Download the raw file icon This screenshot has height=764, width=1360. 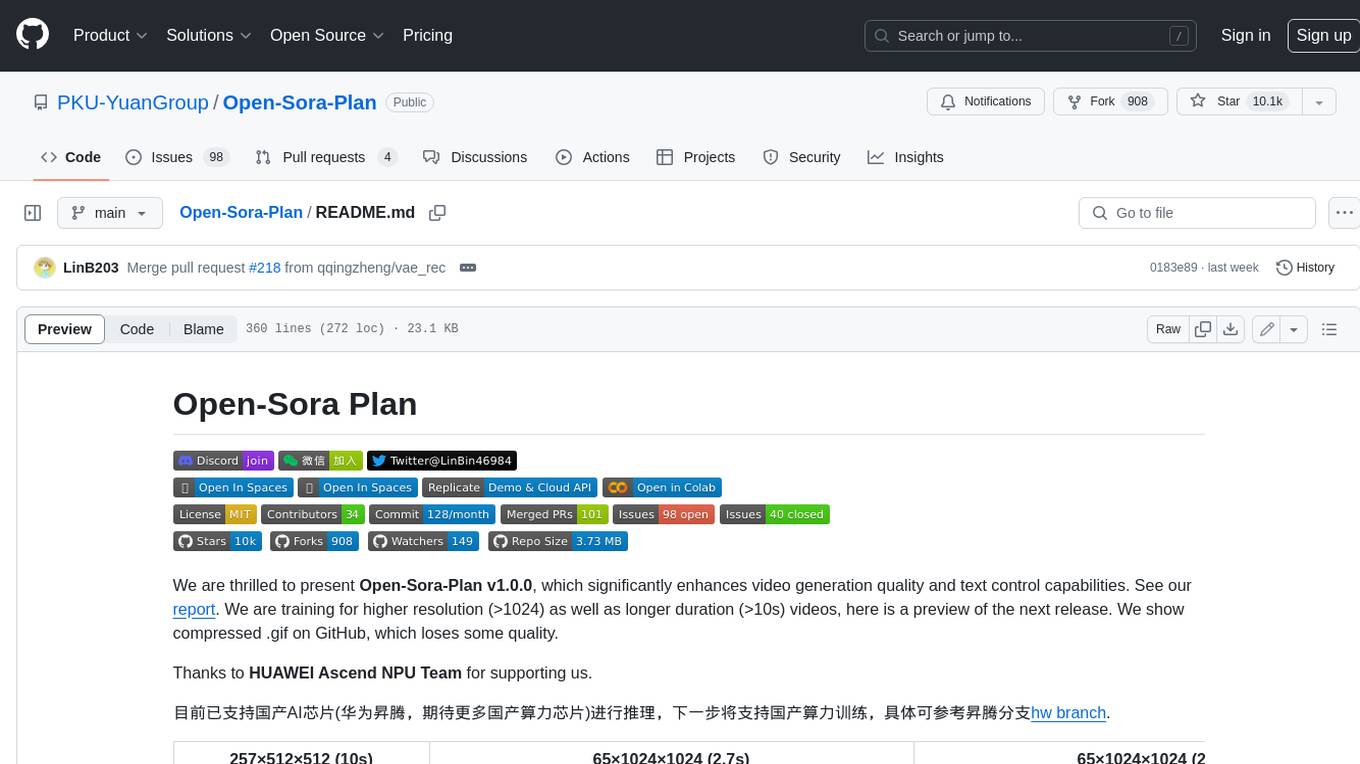(x=1231, y=329)
